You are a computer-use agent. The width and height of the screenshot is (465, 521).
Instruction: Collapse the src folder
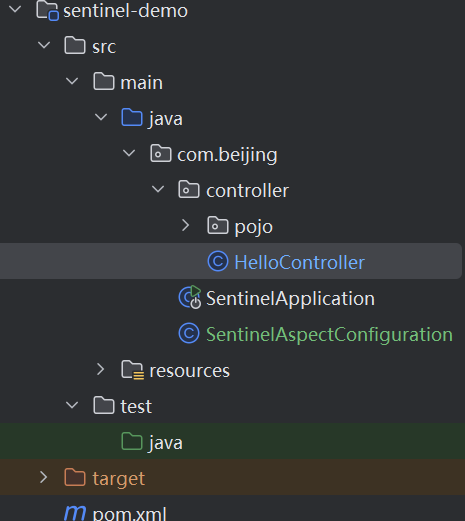(44, 45)
